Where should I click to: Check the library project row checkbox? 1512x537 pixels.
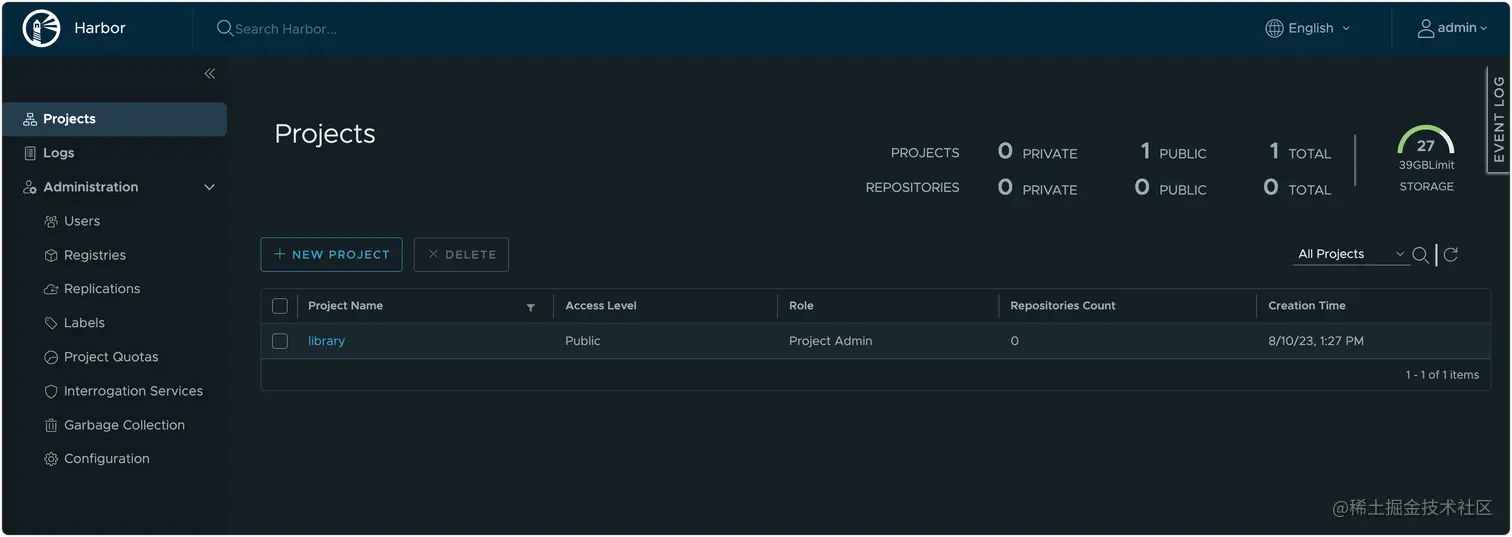click(x=280, y=341)
